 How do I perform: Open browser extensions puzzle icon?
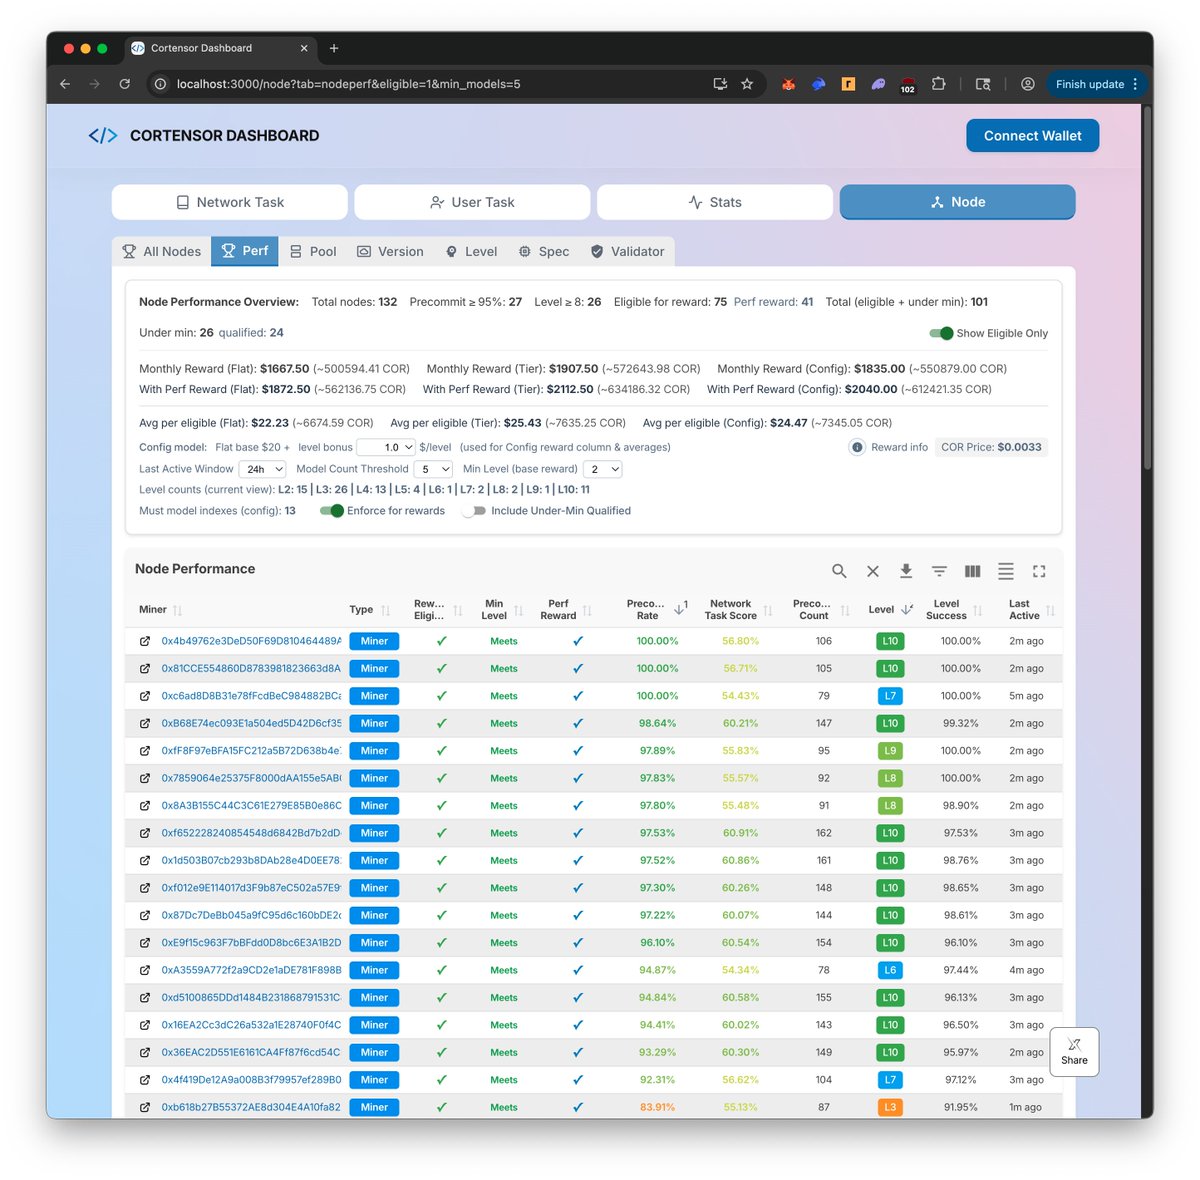coord(938,84)
